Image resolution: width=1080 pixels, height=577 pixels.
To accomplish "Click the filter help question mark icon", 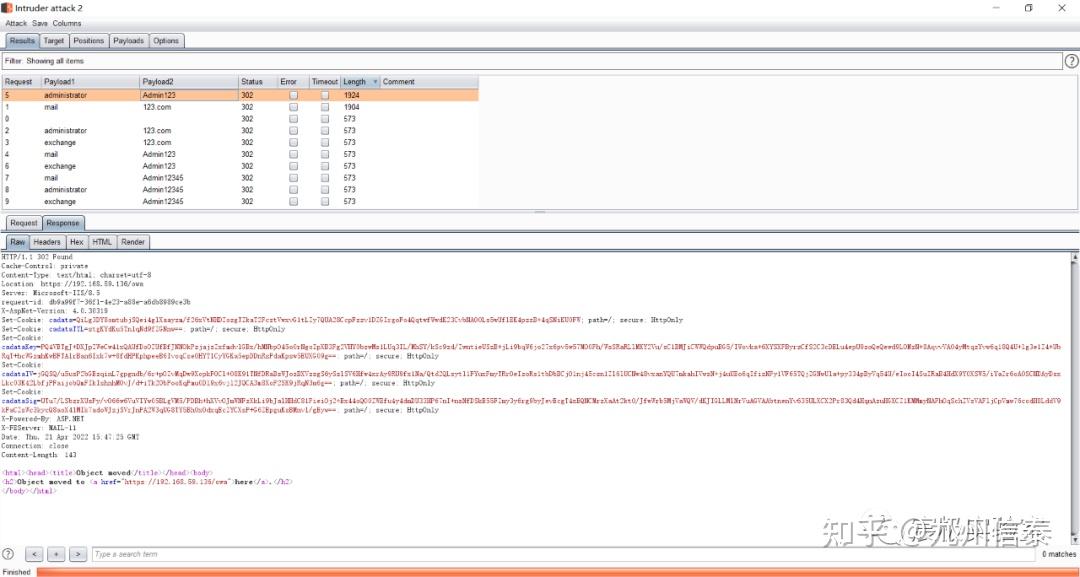I will click(1071, 61).
